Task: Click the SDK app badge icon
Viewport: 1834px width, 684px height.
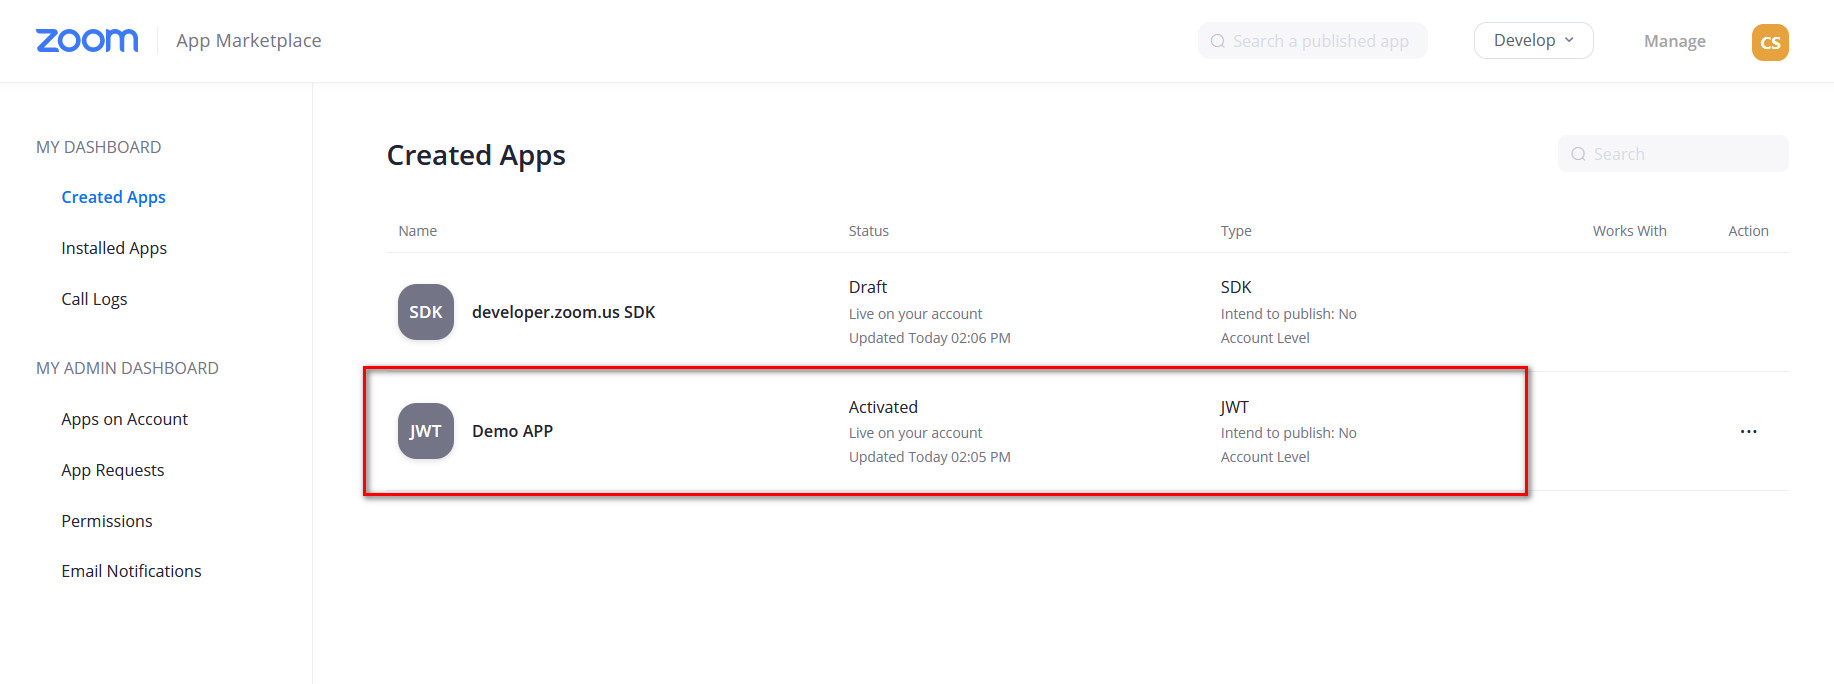Action: pos(426,312)
